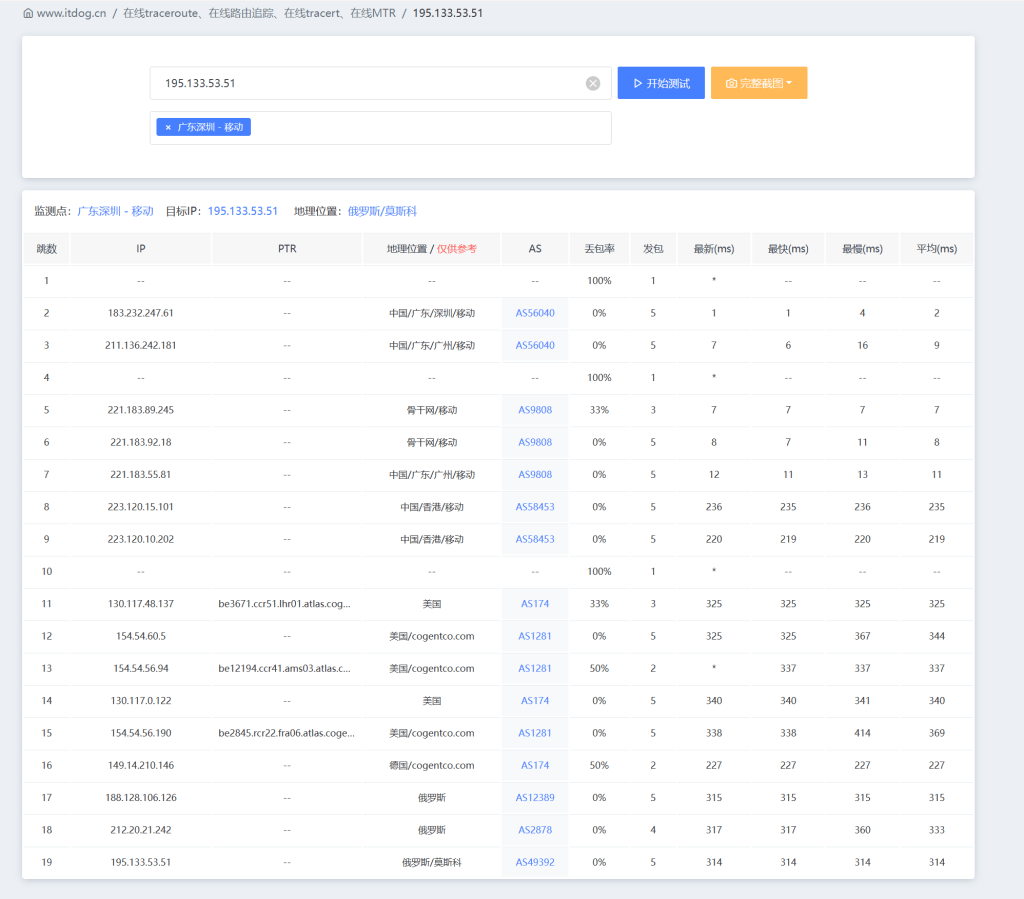The height and width of the screenshot is (899, 1024).
Task: Open AS1281 link for 154.54.56.94
Action: 535,669
